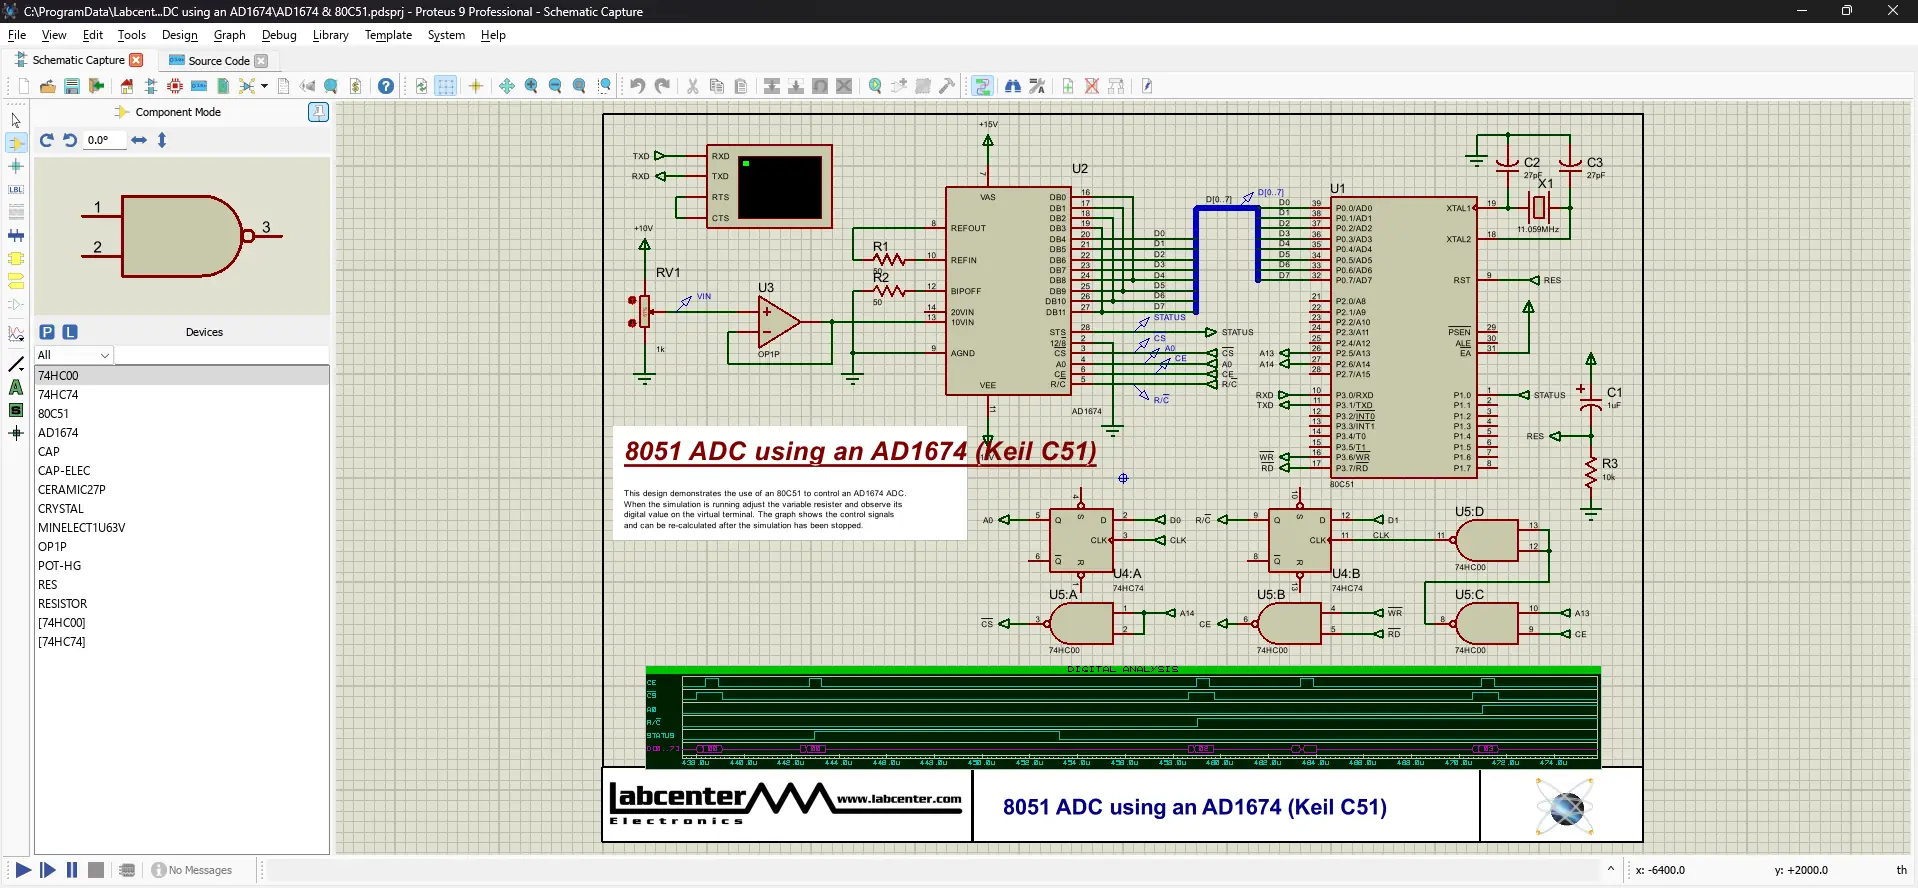Run the simulation with the Play button
1918x888 pixels.
(23, 870)
